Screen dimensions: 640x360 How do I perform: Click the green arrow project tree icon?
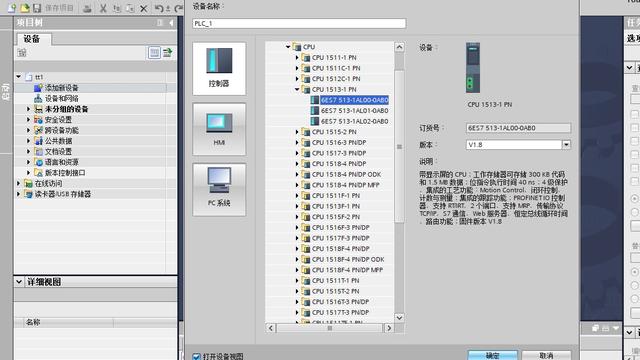[x=168, y=53]
